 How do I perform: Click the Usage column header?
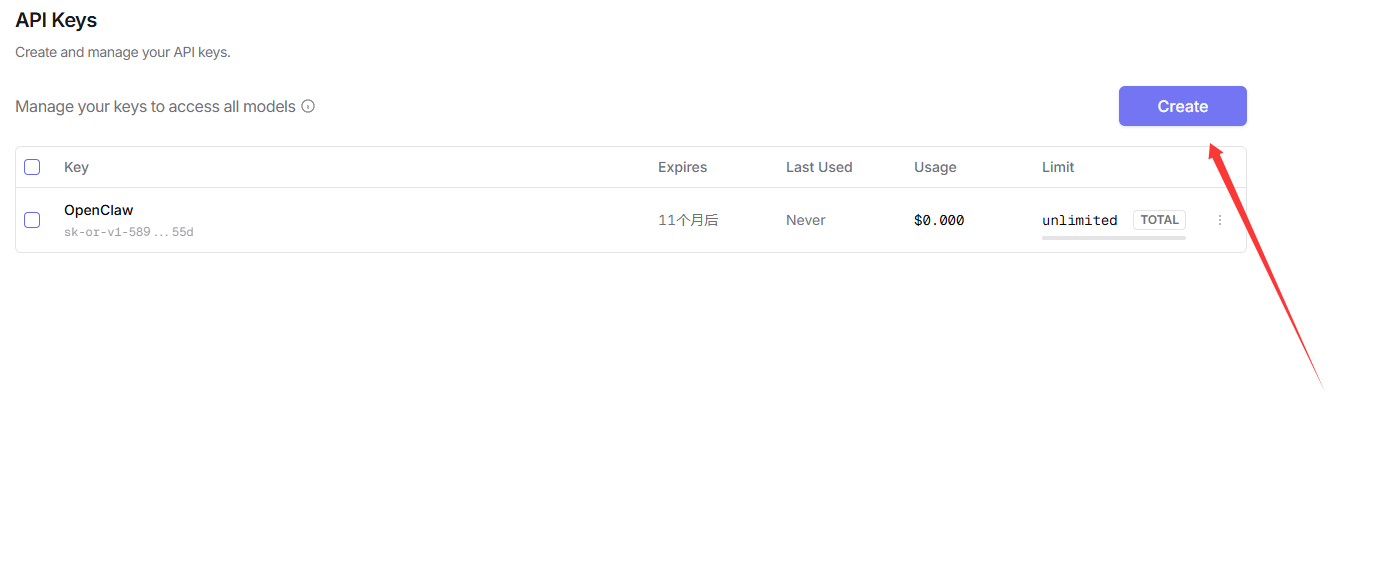coord(935,167)
